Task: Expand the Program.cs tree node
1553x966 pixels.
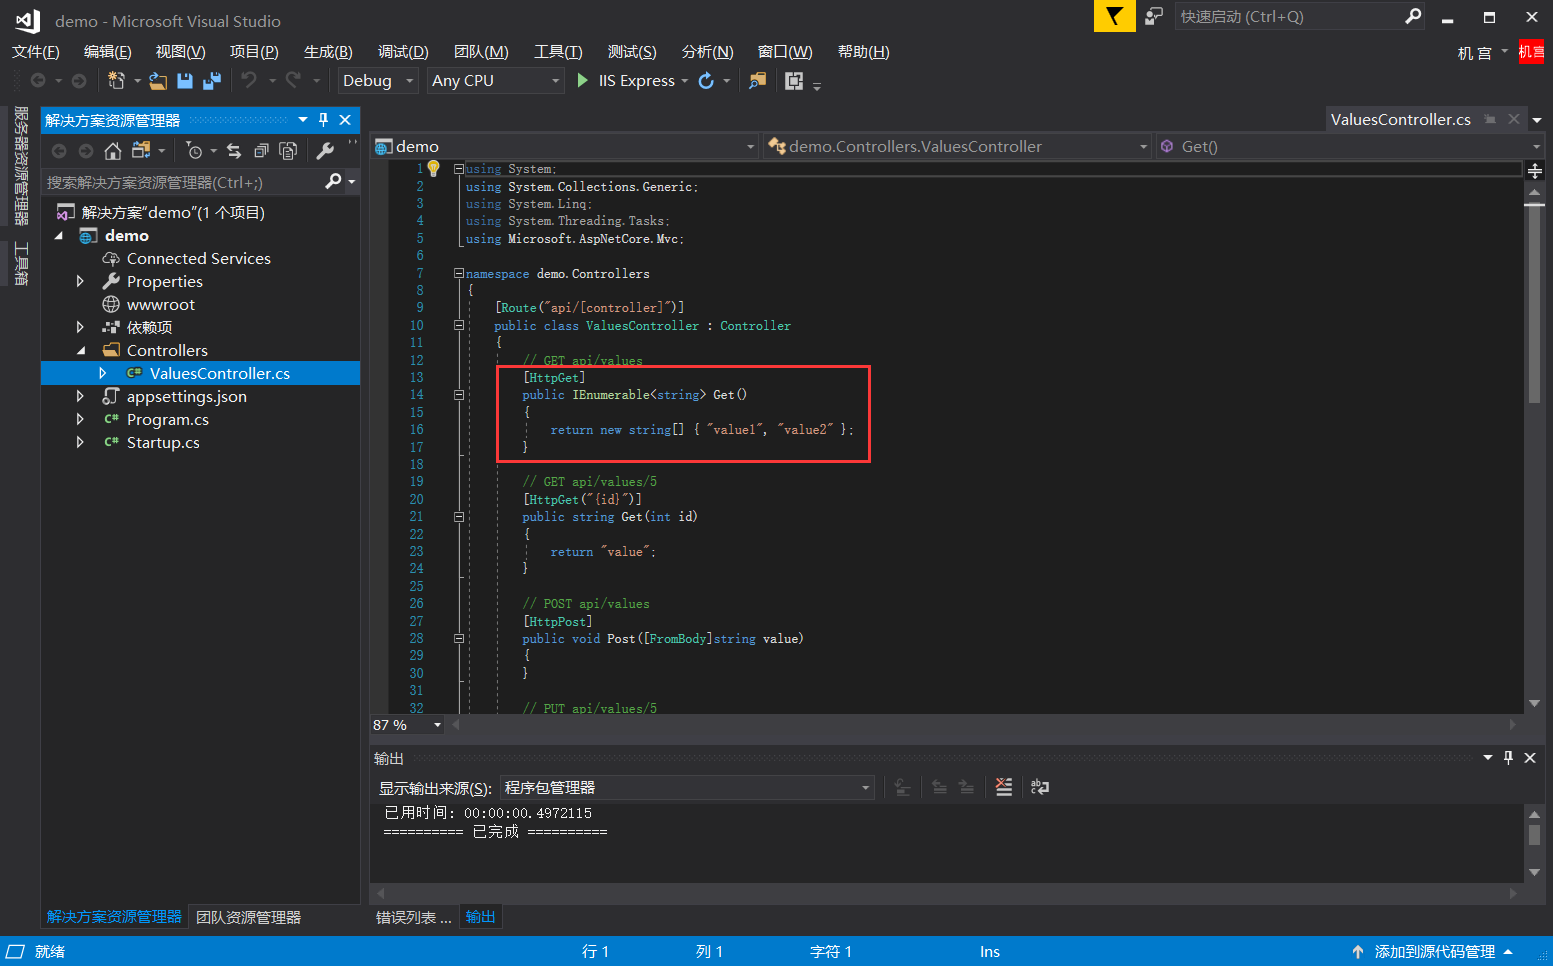Action: (80, 420)
